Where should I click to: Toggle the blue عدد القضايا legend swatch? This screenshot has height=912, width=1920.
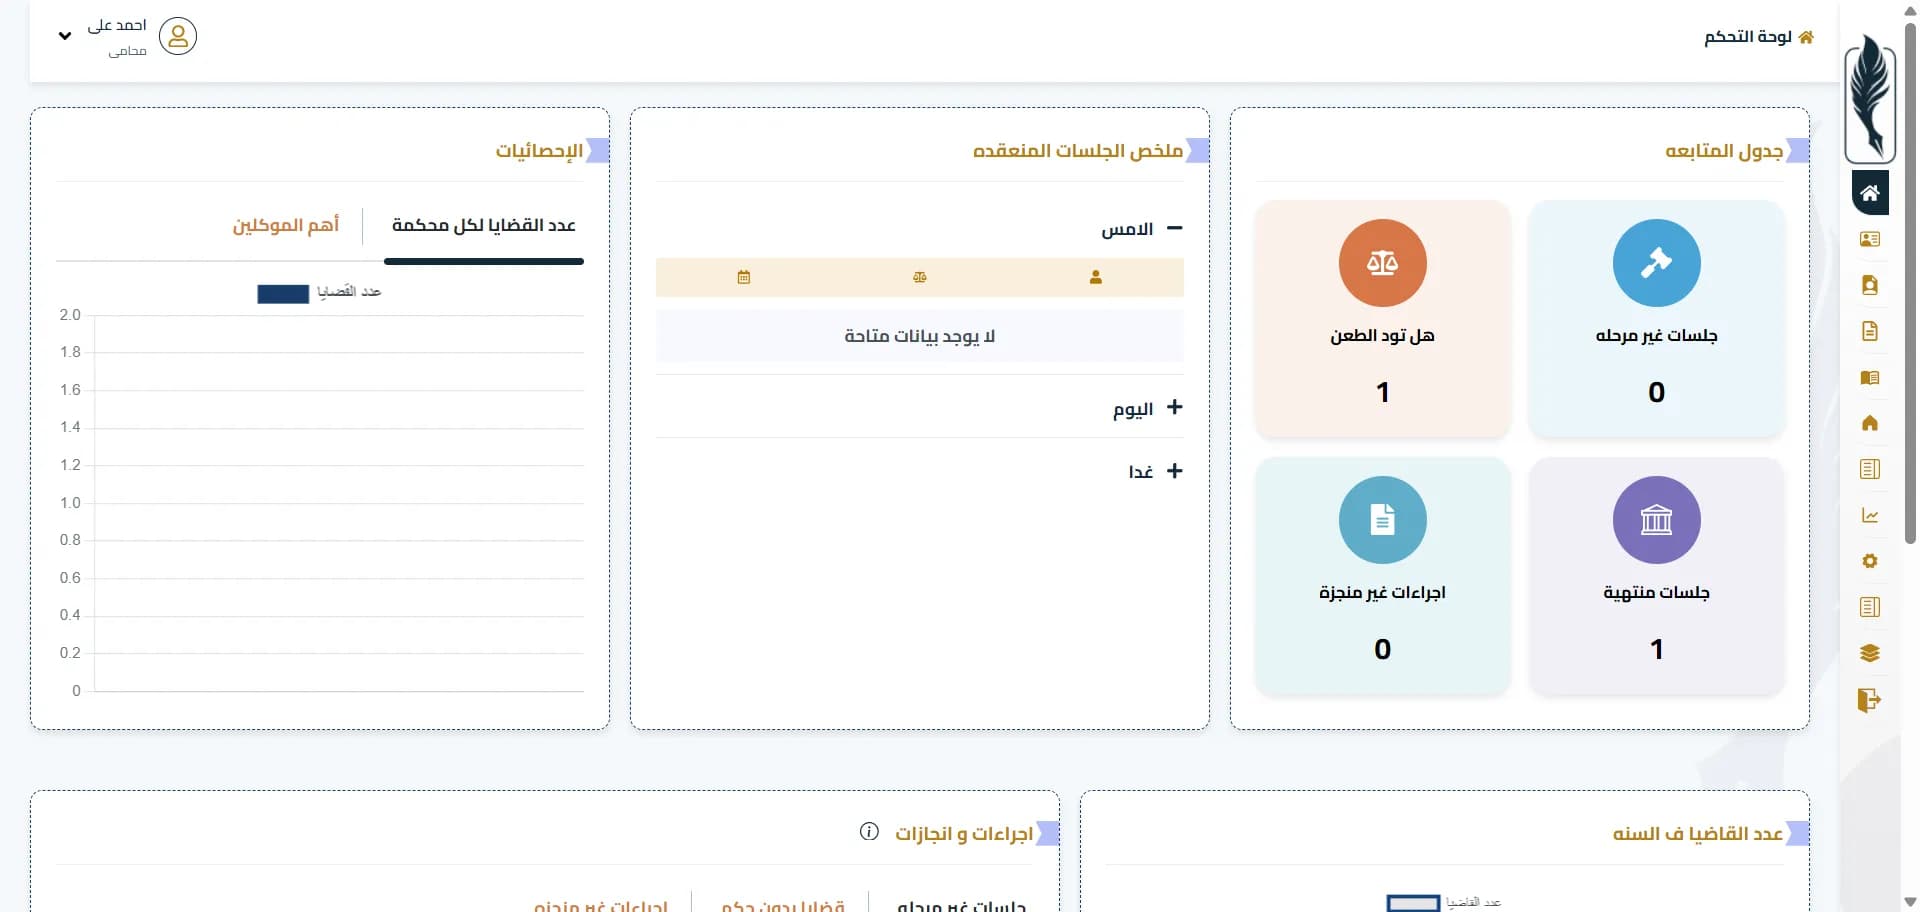click(x=283, y=294)
